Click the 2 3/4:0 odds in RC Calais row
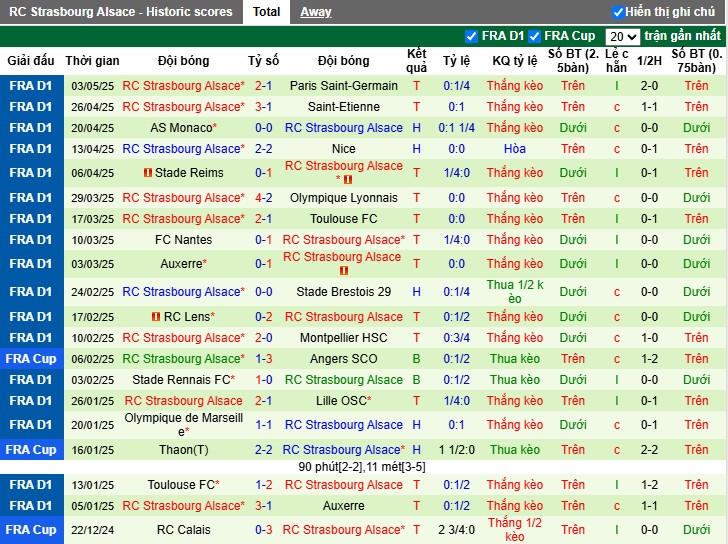This screenshot has height=544, width=728. tap(456, 530)
